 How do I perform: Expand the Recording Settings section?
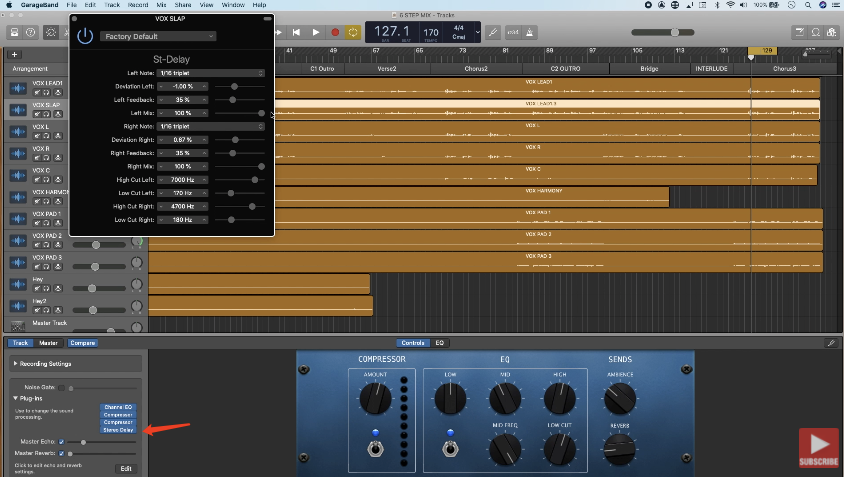tap(15, 364)
